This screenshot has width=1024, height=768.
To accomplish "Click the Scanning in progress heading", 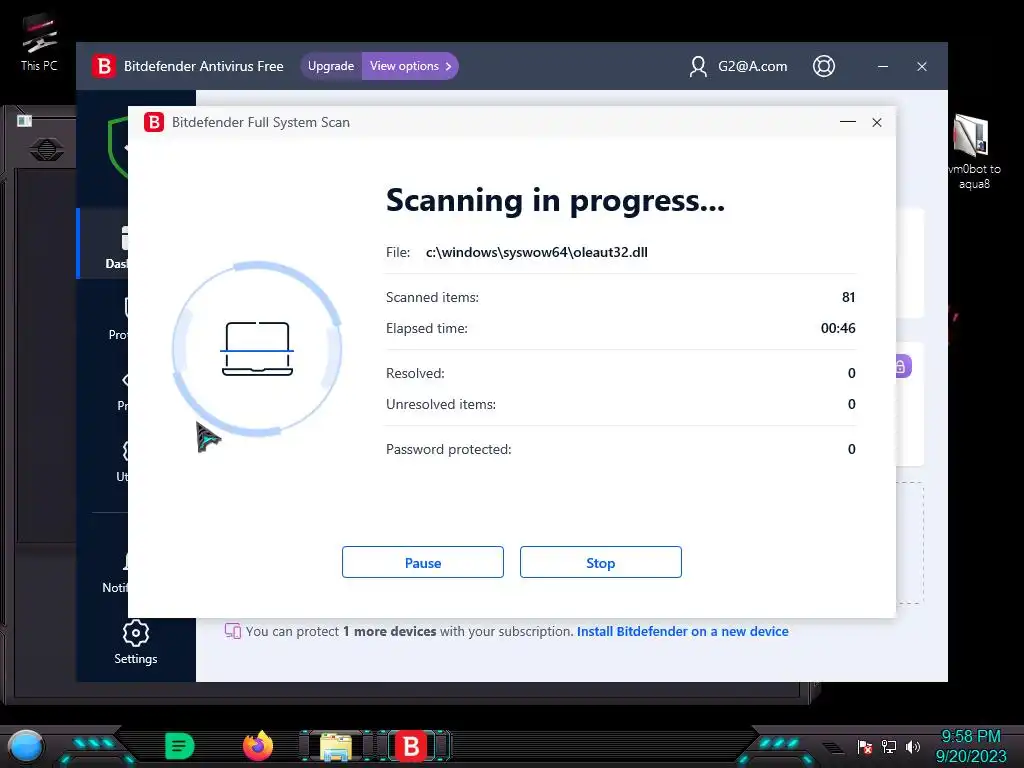I will pyautogui.click(x=555, y=200).
